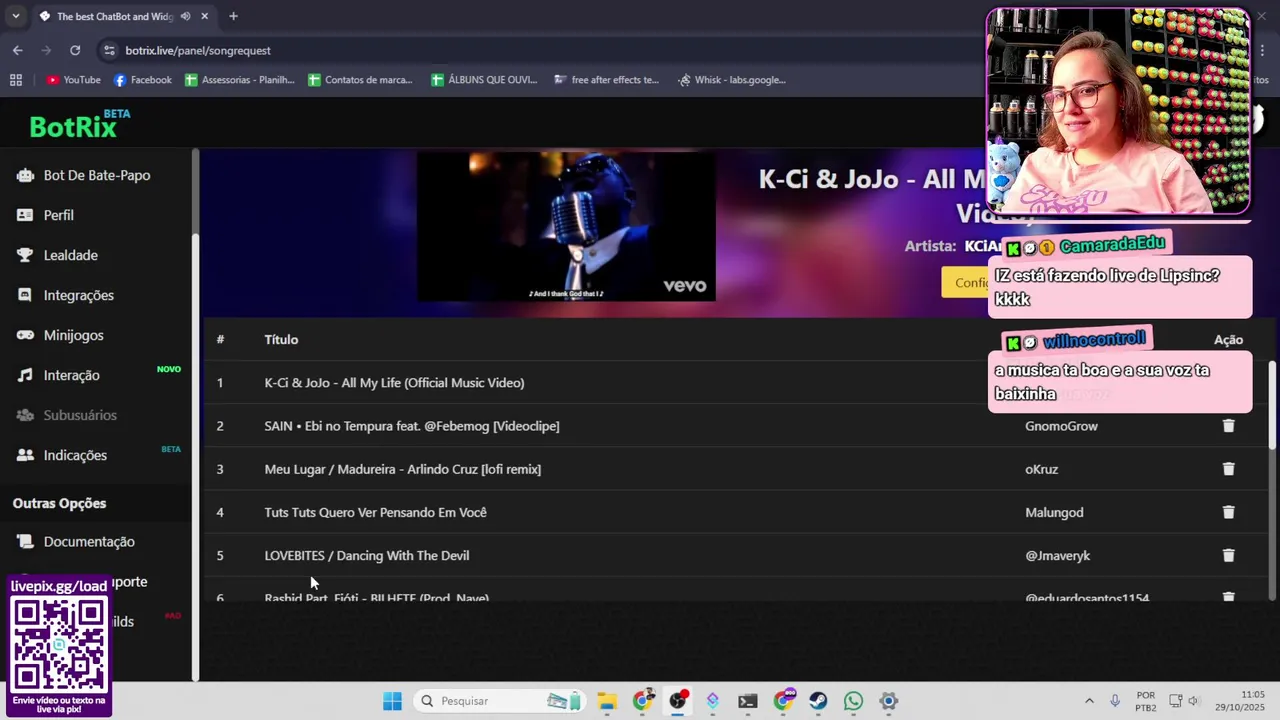
Task: Click the icon beside Integrações
Action: pyautogui.click(x=25, y=295)
